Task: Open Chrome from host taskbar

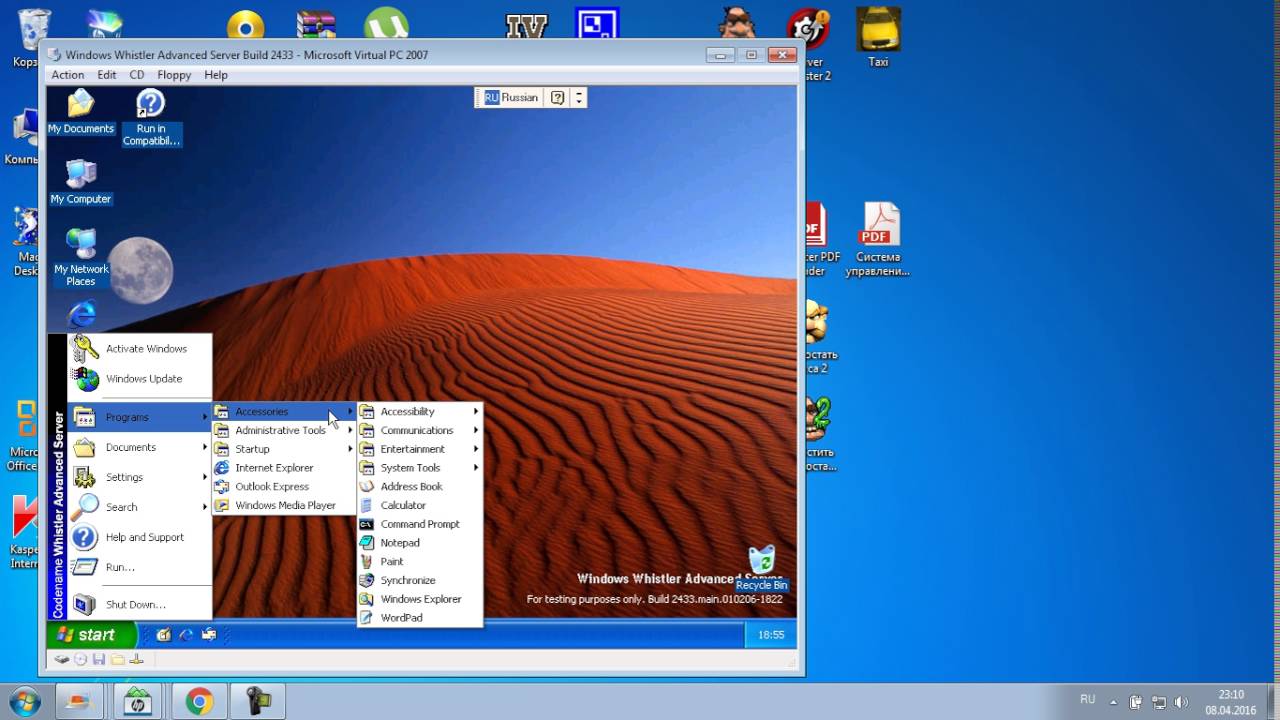Action: [x=199, y=702]
